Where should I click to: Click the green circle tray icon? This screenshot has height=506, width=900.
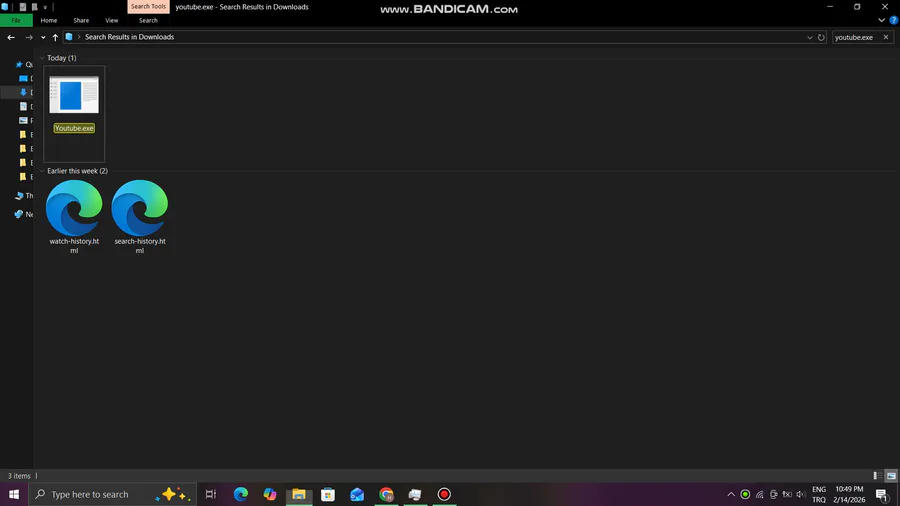point(745,494)
